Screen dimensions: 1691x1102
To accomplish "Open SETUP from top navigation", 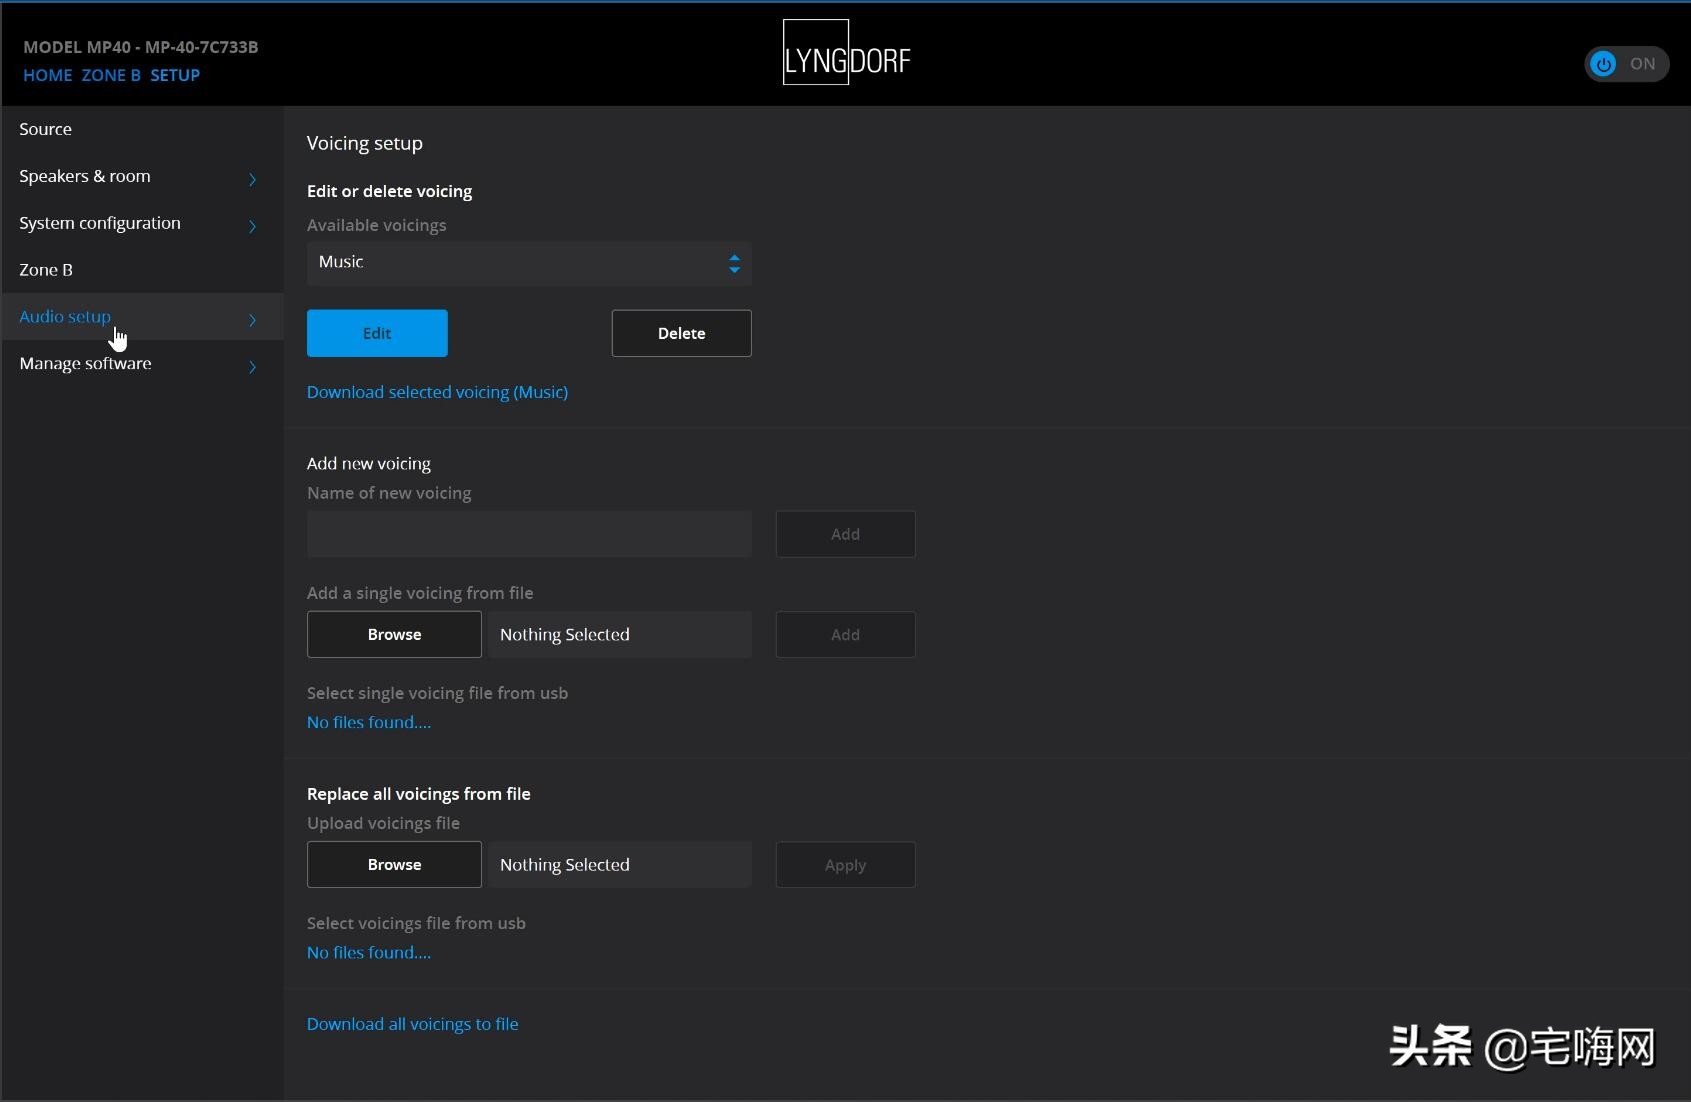I will 175,75.
